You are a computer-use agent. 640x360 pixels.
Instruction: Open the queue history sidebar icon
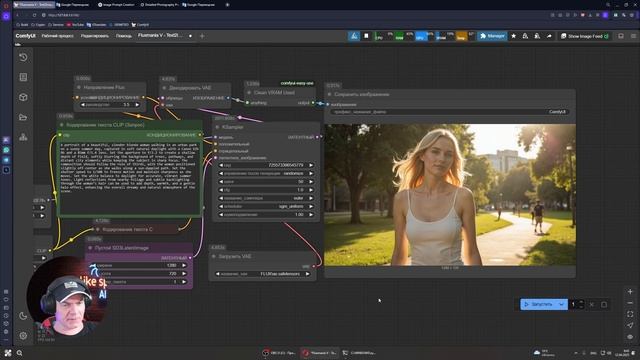(x=23, y=57)
